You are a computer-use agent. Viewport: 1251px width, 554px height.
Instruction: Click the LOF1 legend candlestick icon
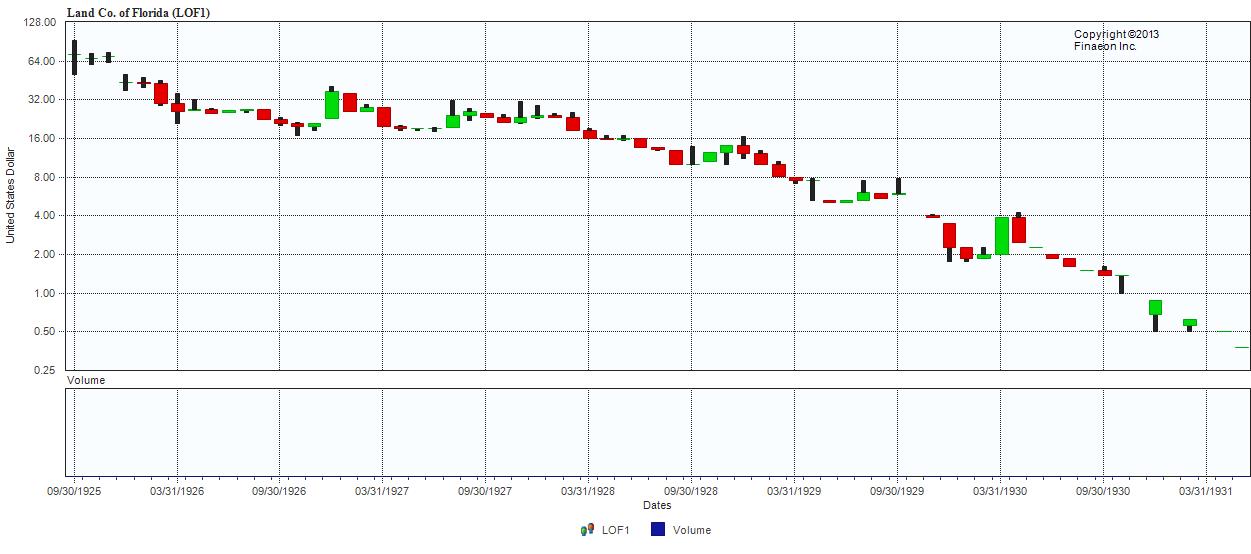[x=587, y=530]
